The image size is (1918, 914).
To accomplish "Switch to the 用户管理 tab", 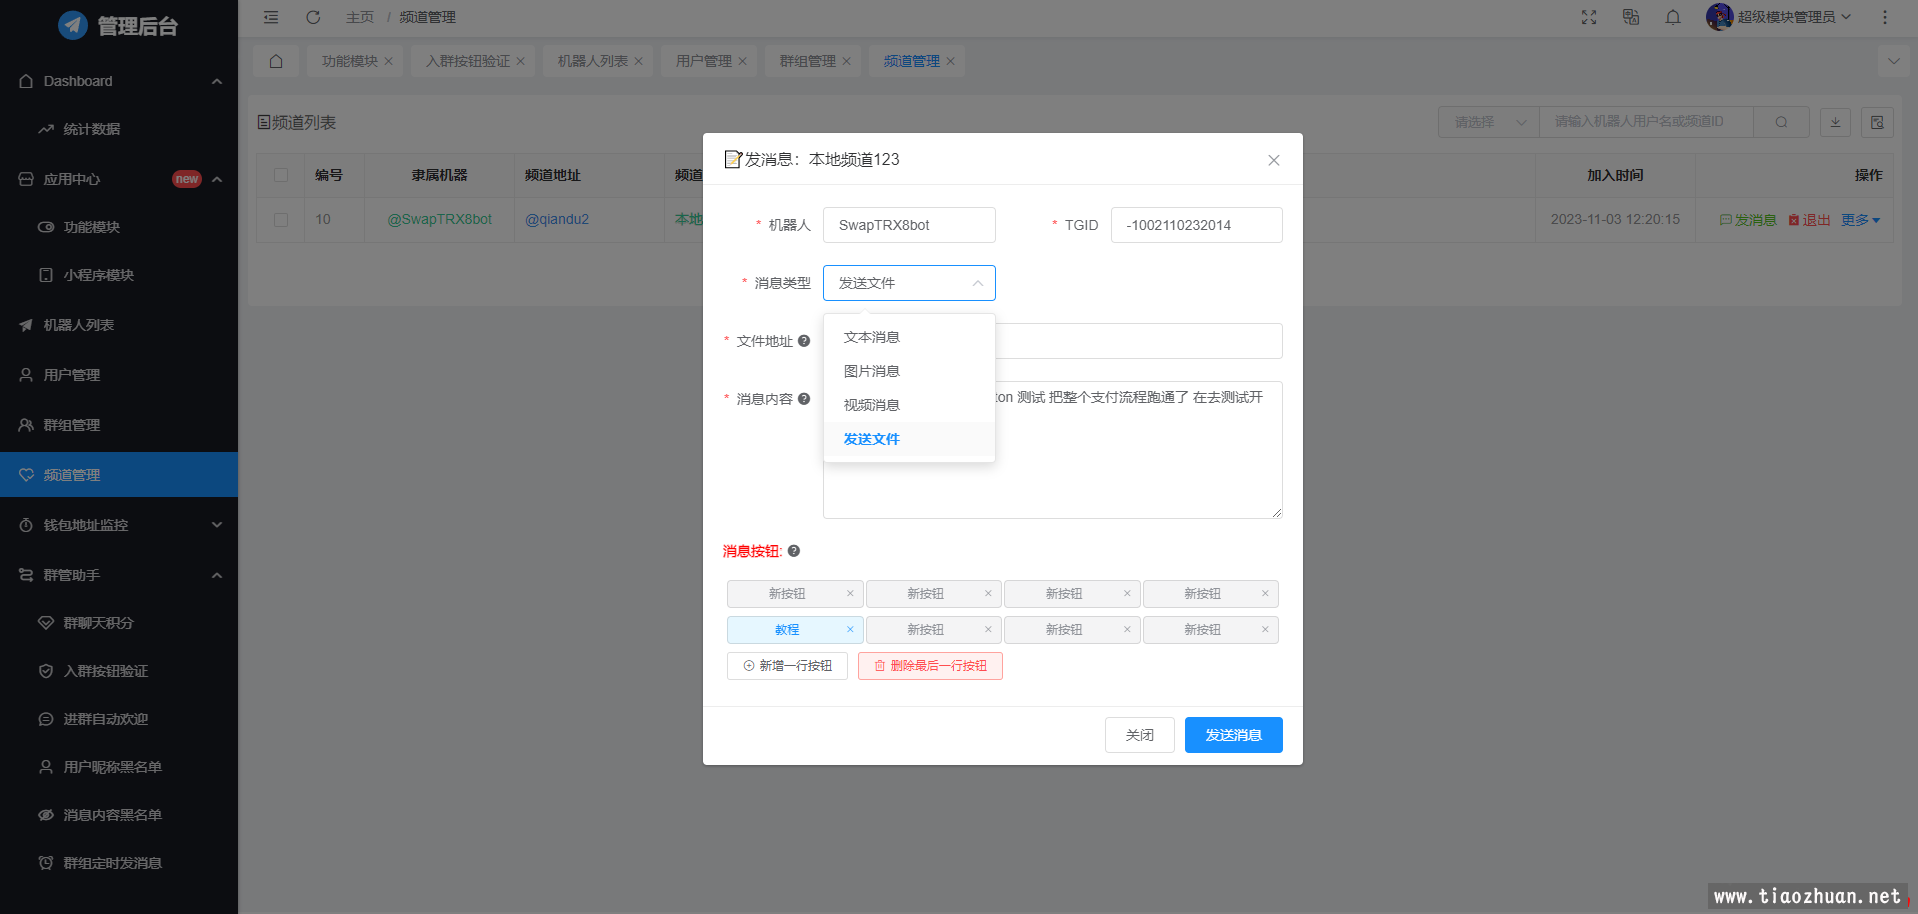I will (703, 61).
